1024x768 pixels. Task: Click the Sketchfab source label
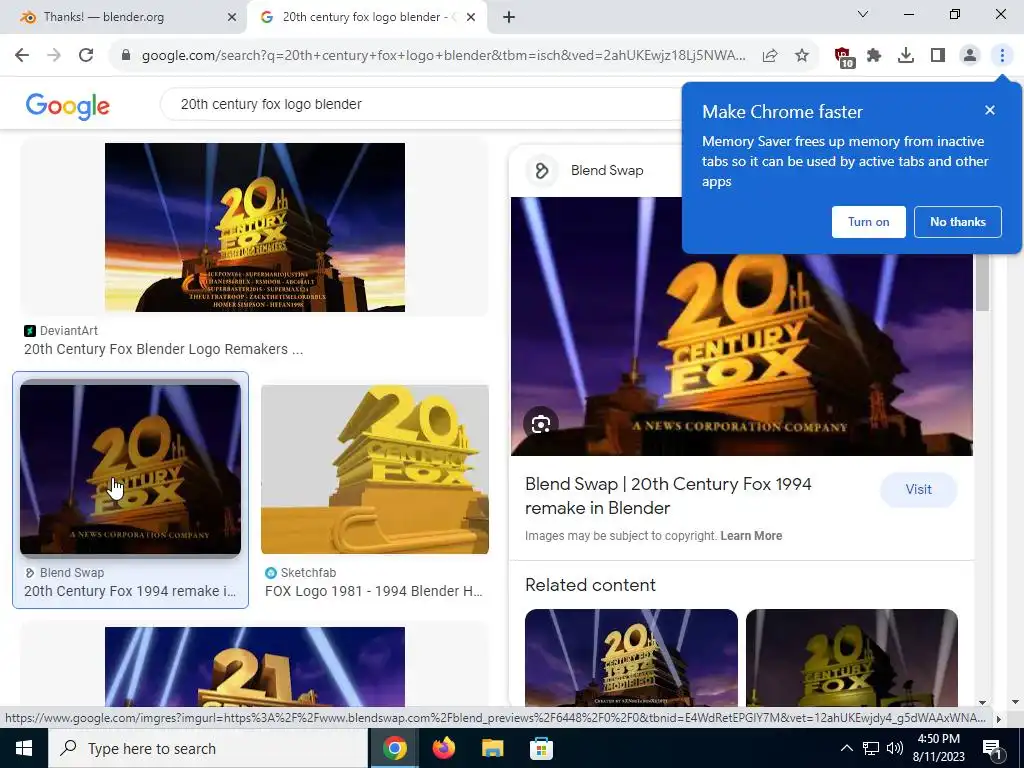click(x=308, y=573)
